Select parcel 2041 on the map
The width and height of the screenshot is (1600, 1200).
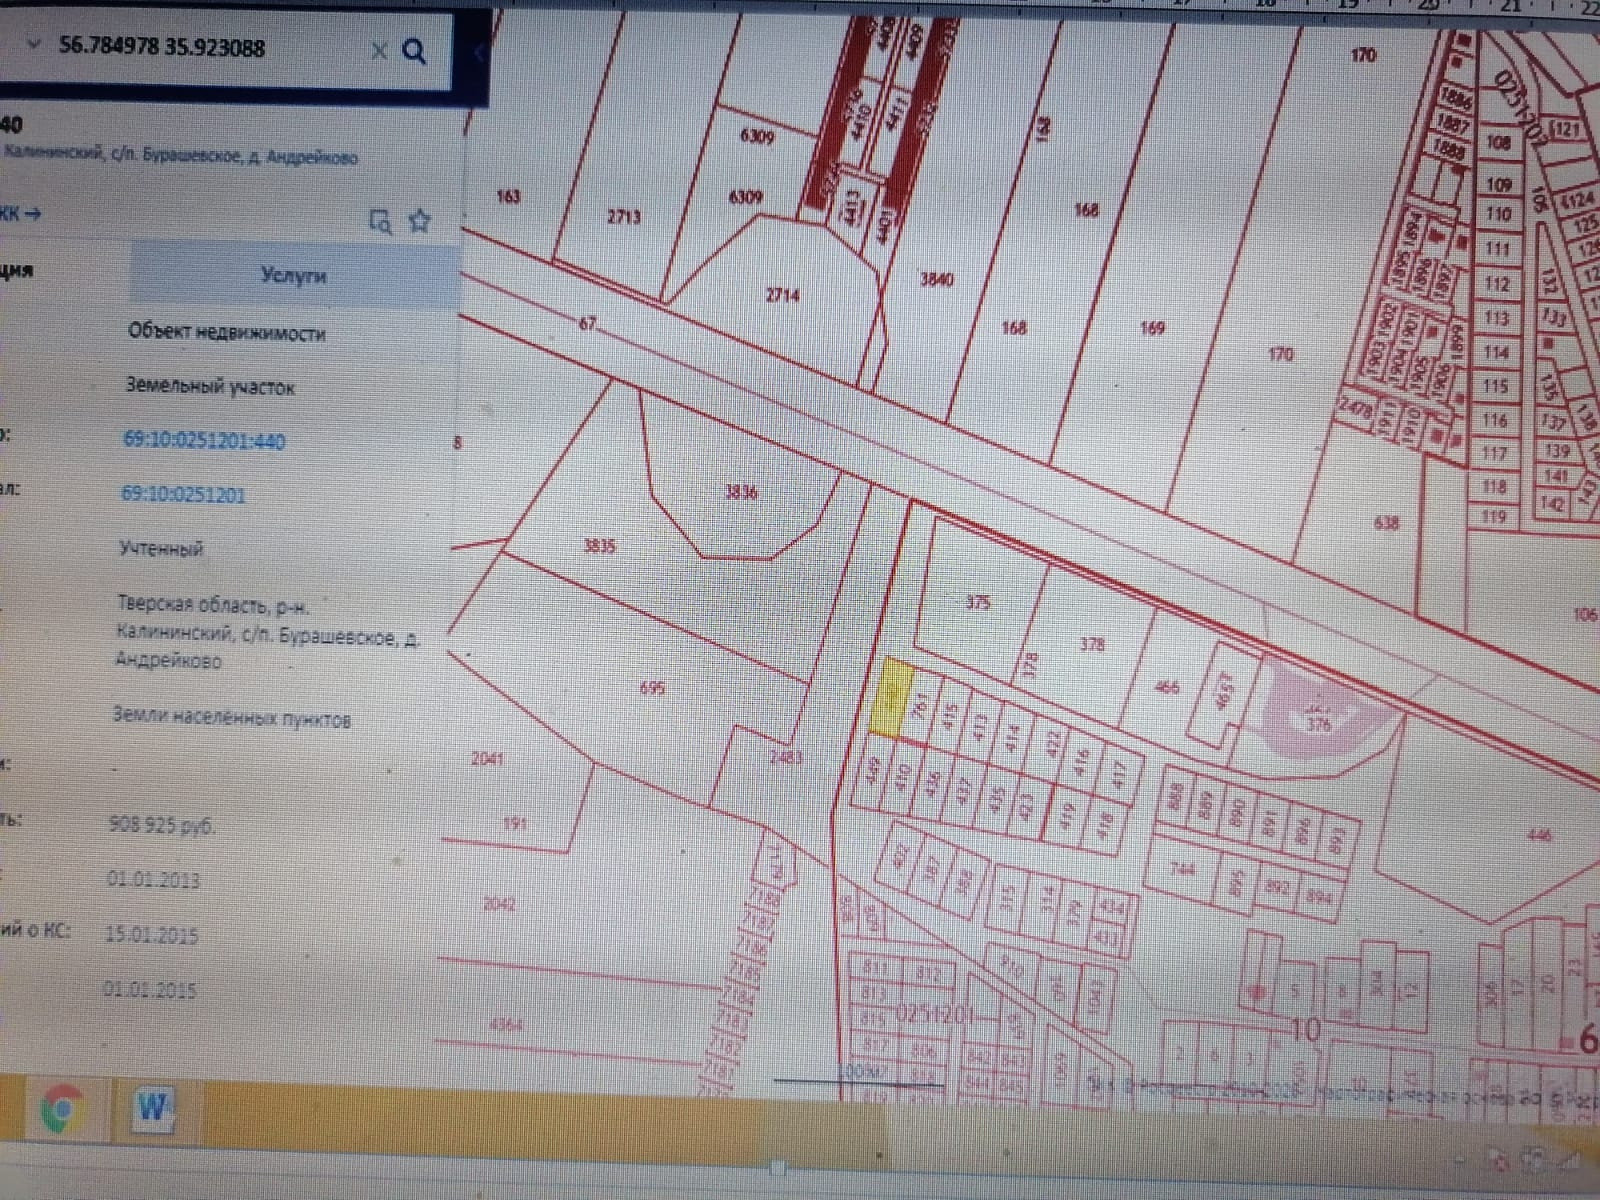pos(487,758)
